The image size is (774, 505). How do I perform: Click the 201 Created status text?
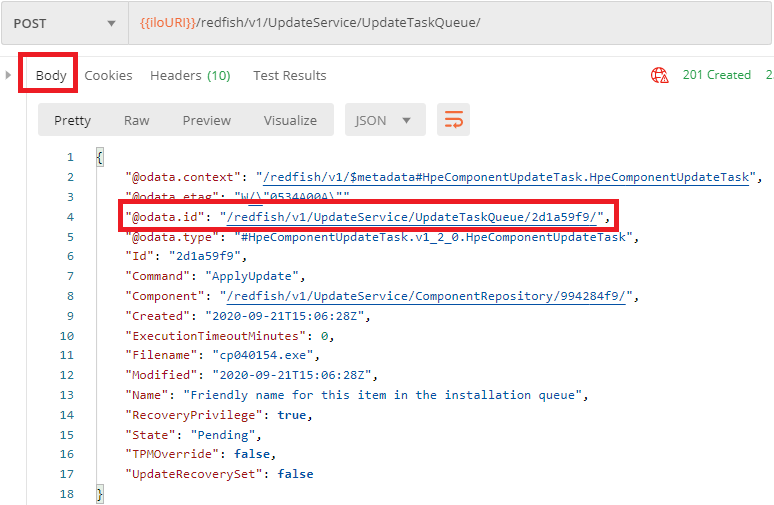click(716, 75)
